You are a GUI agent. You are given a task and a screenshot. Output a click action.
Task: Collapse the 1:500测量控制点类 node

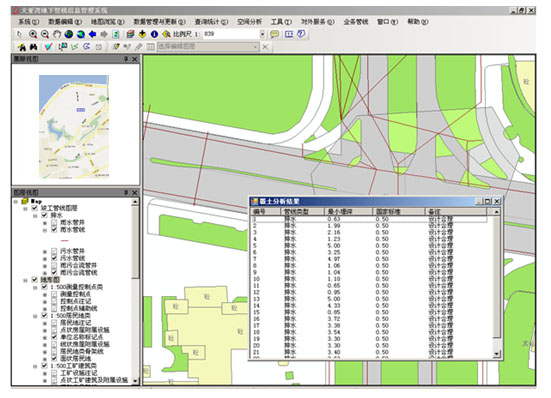pyautogui.click(x=35, y=287)
